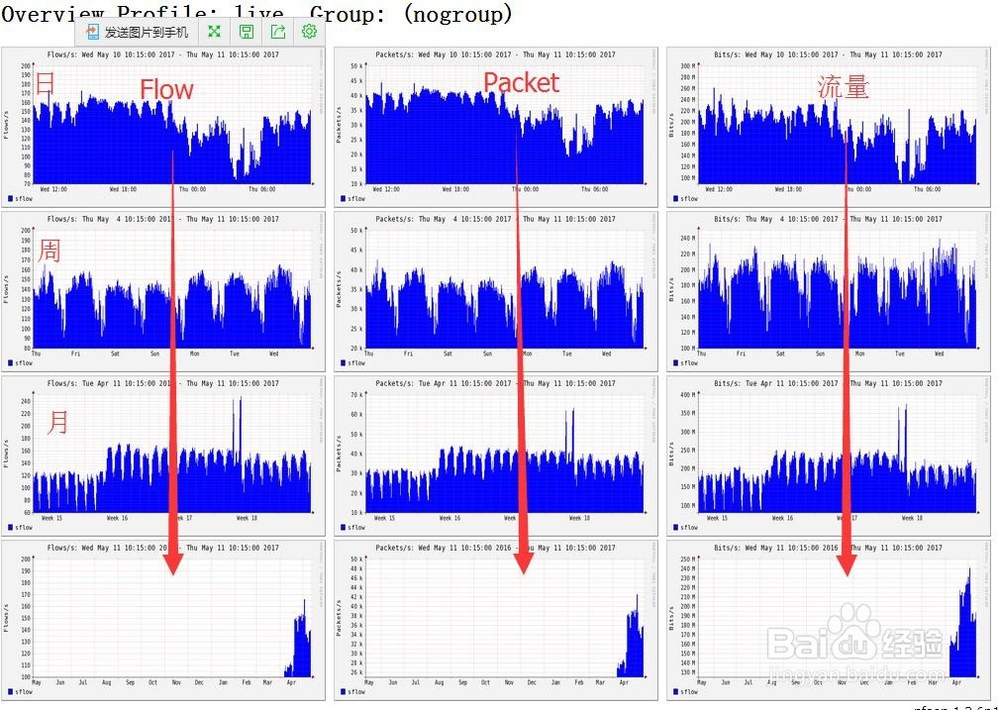Click sflow legend swatch on weekly Bits/s graph
The height and width of the screenshot is (710, 1000).
coord(676,363)
